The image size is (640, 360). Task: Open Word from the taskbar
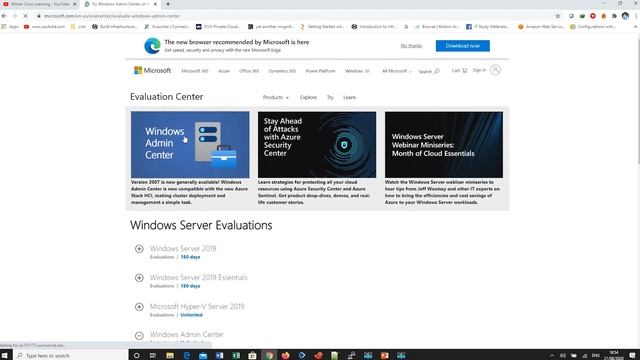point(220,356)
